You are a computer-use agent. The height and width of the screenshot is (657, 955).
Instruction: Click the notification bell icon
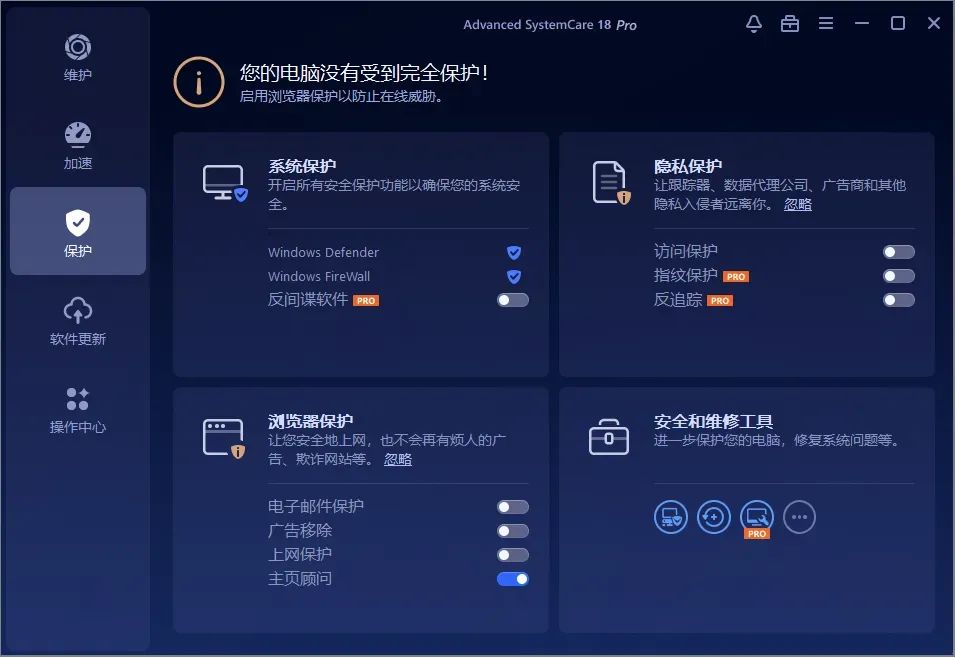[754, 24]
